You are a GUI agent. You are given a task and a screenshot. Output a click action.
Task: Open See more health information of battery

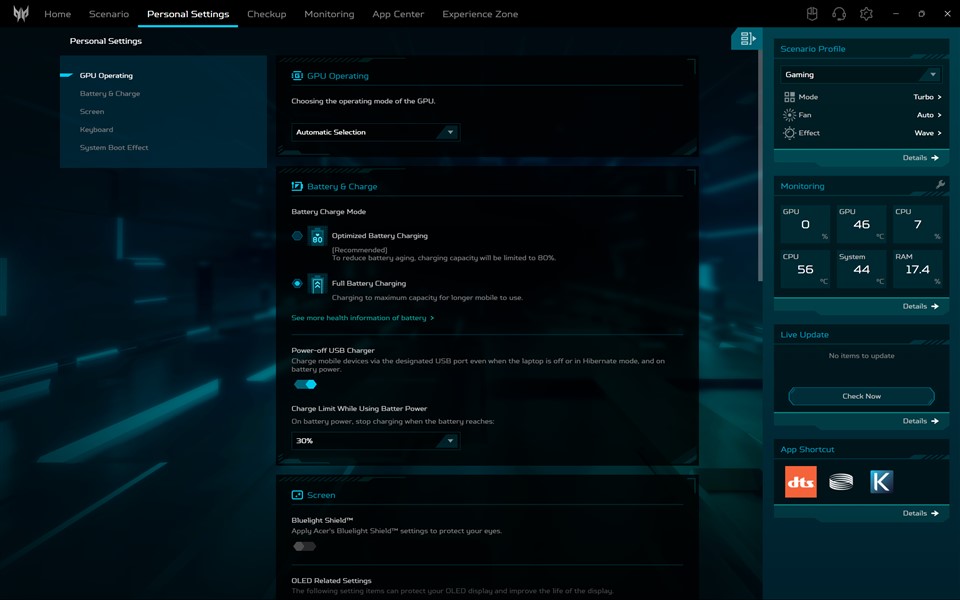tap(362, 318)
